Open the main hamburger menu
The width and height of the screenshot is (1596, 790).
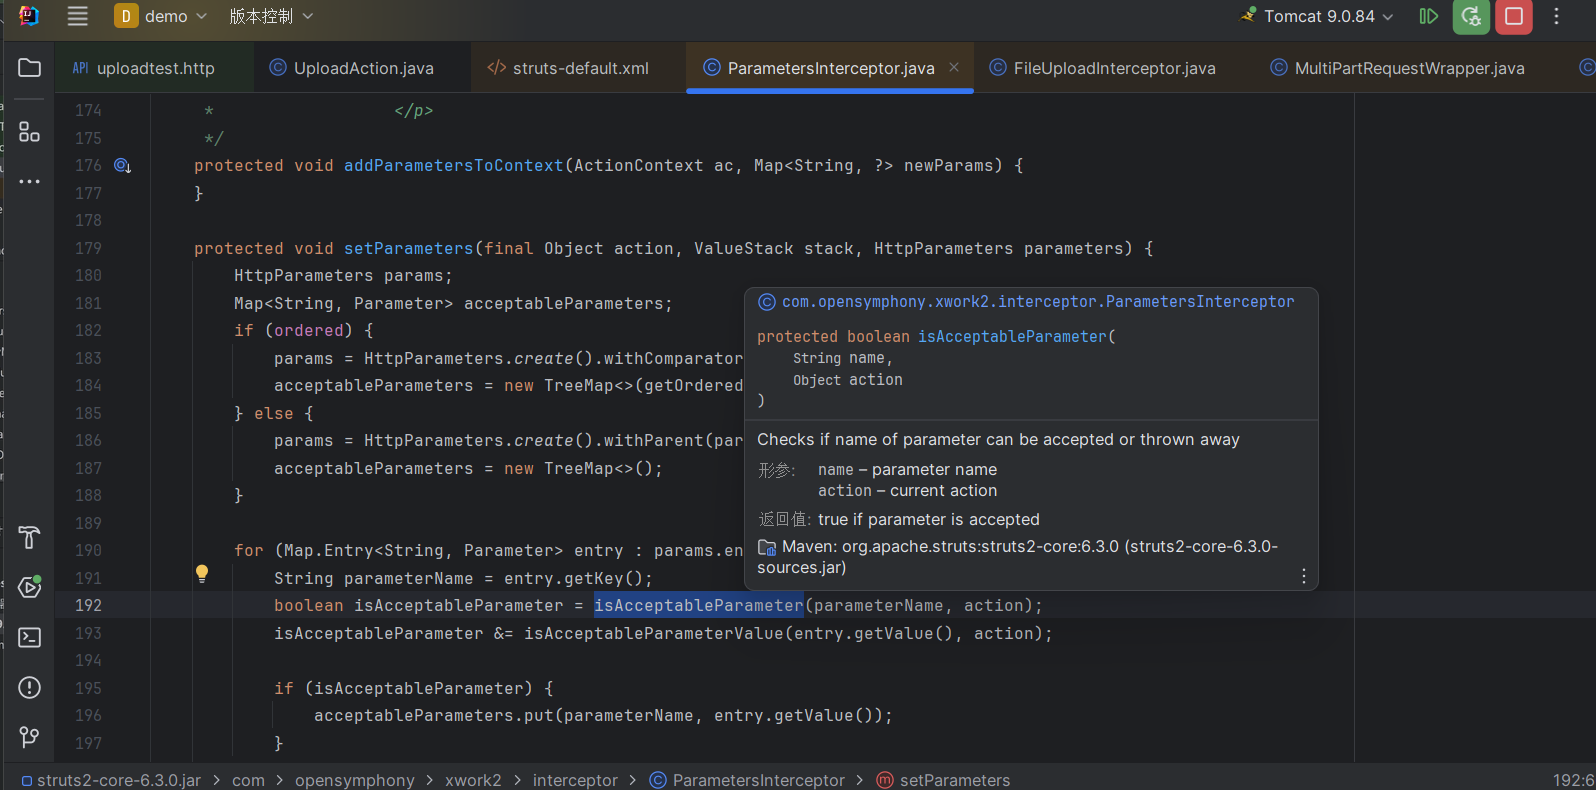point(77,16)
